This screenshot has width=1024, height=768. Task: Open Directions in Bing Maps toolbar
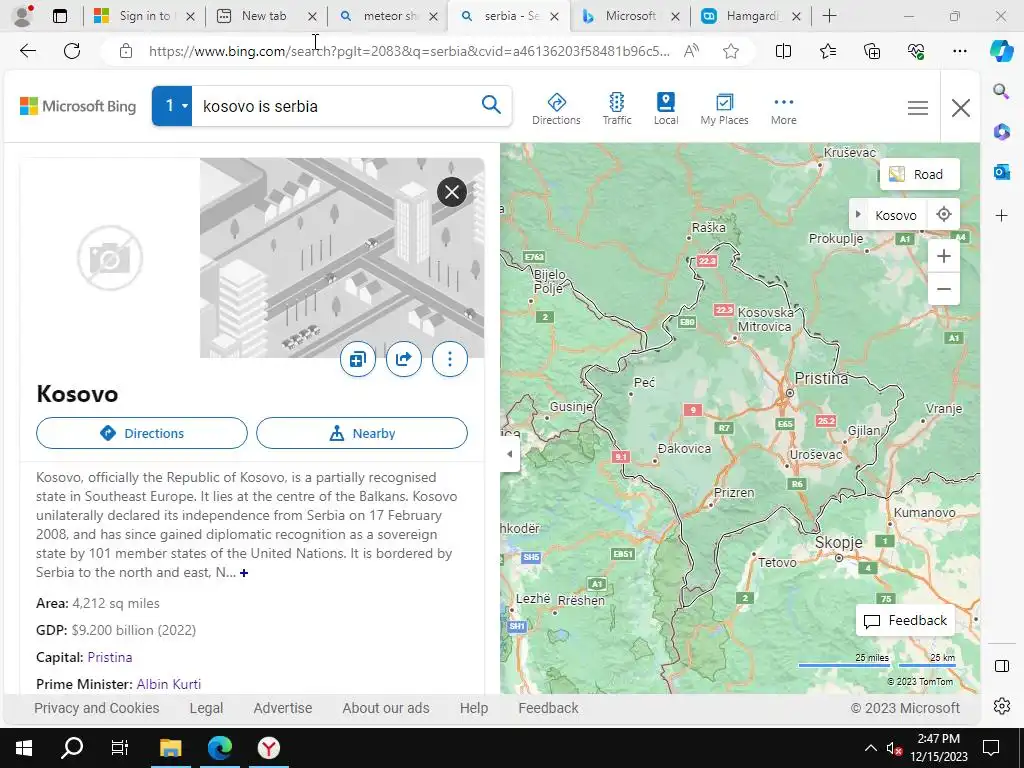click(x=556, y=108)
